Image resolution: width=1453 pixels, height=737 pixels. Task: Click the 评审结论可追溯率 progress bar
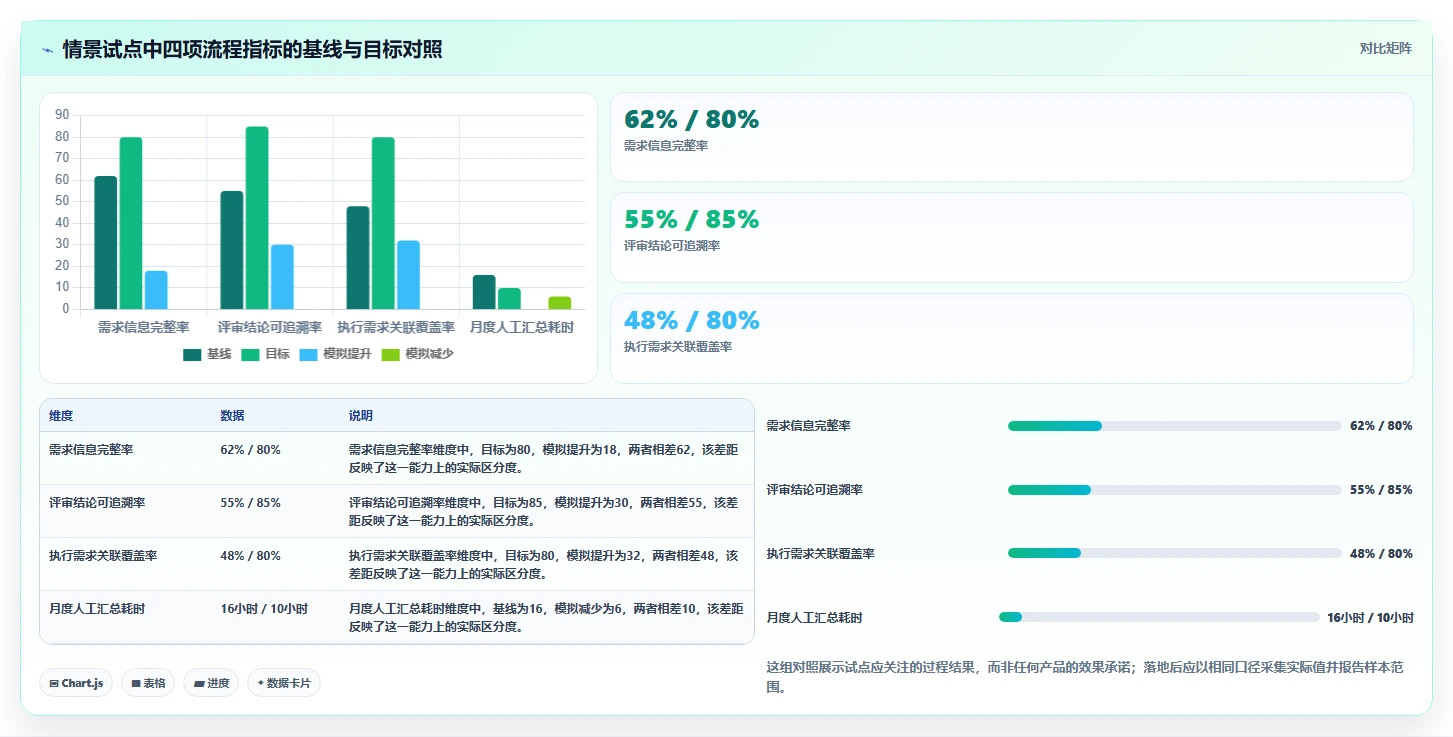coord(1174,490)
